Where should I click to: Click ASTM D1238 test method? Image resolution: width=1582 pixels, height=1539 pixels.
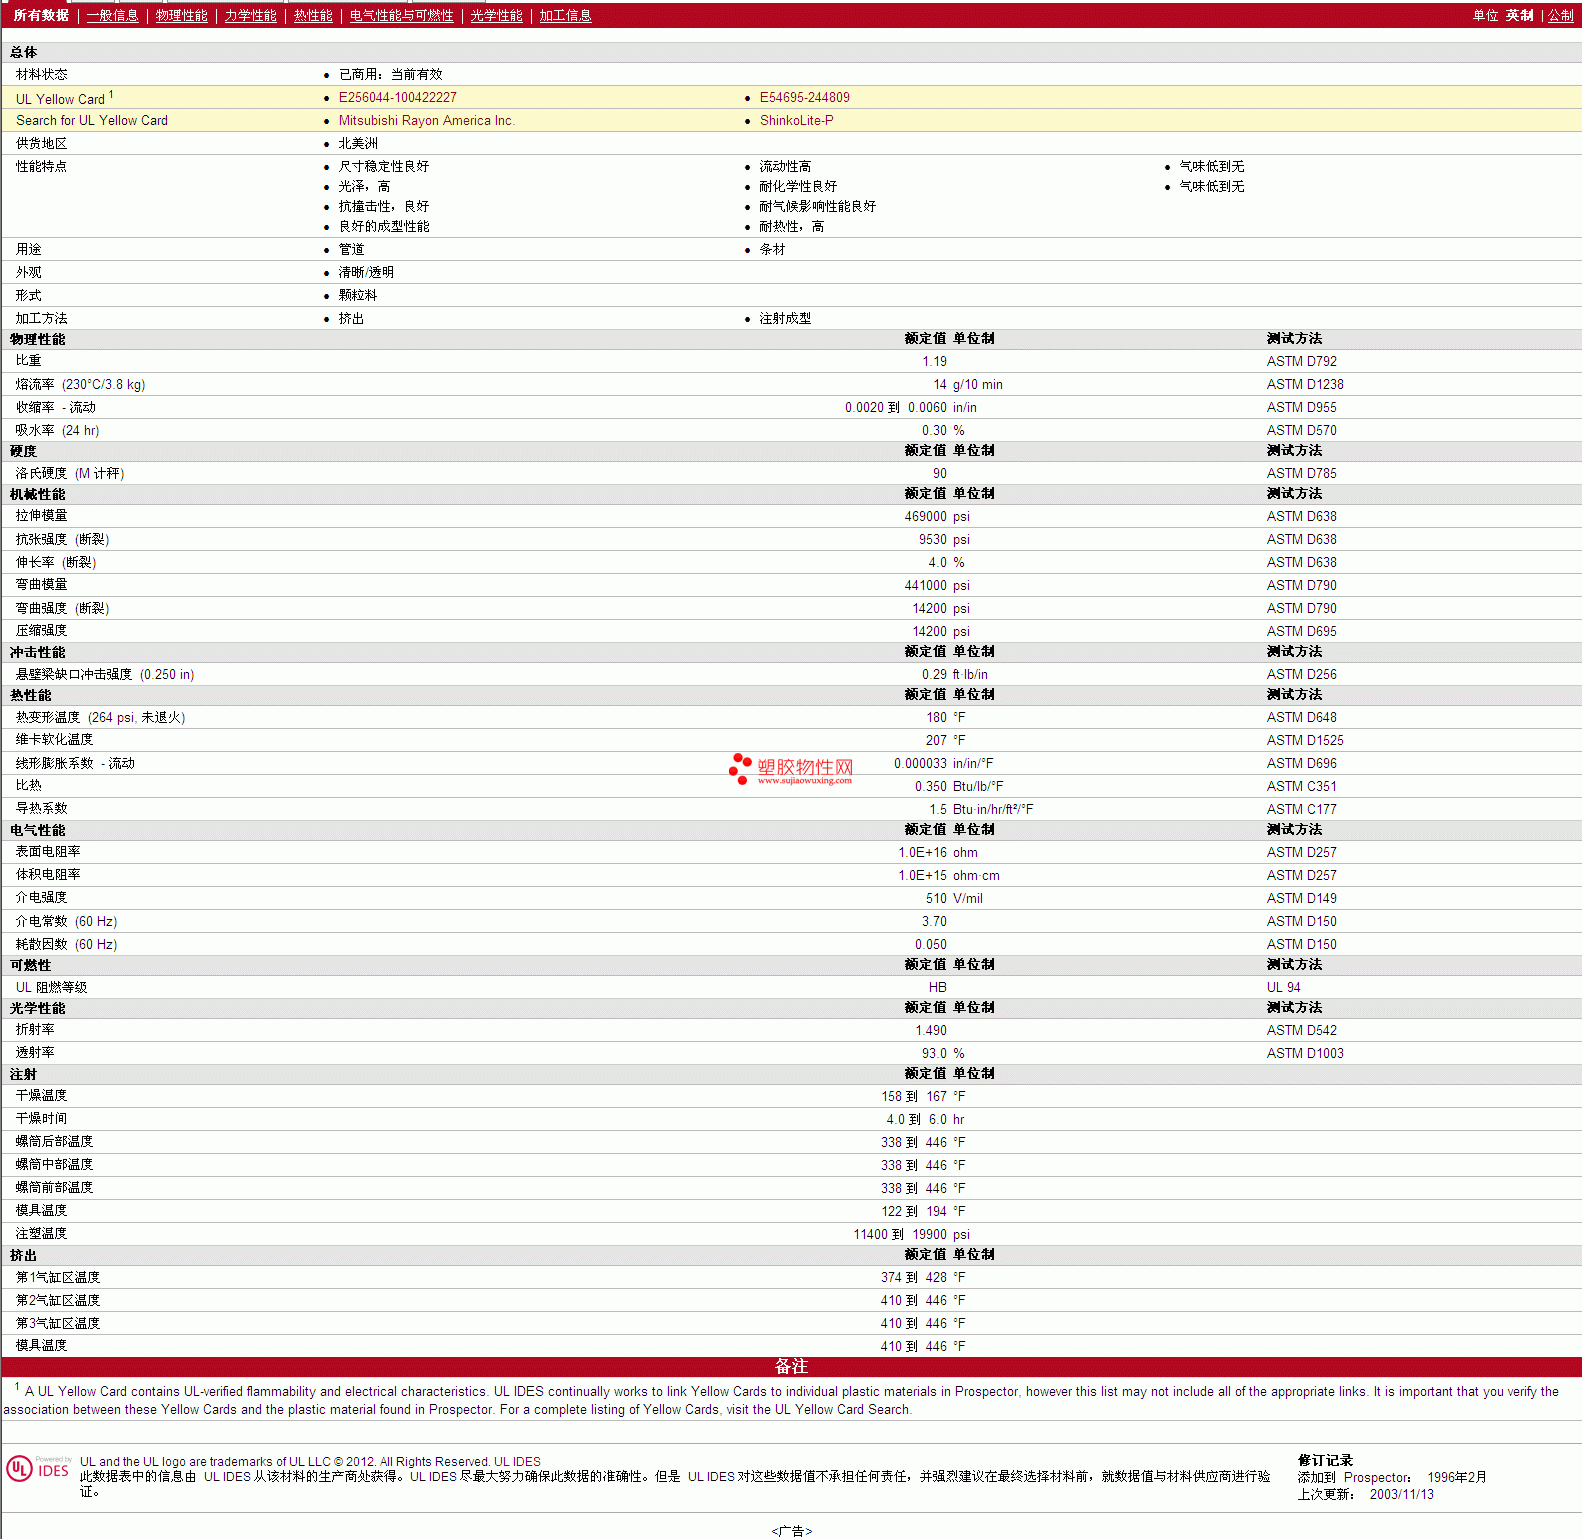[x=1305, y=385]
